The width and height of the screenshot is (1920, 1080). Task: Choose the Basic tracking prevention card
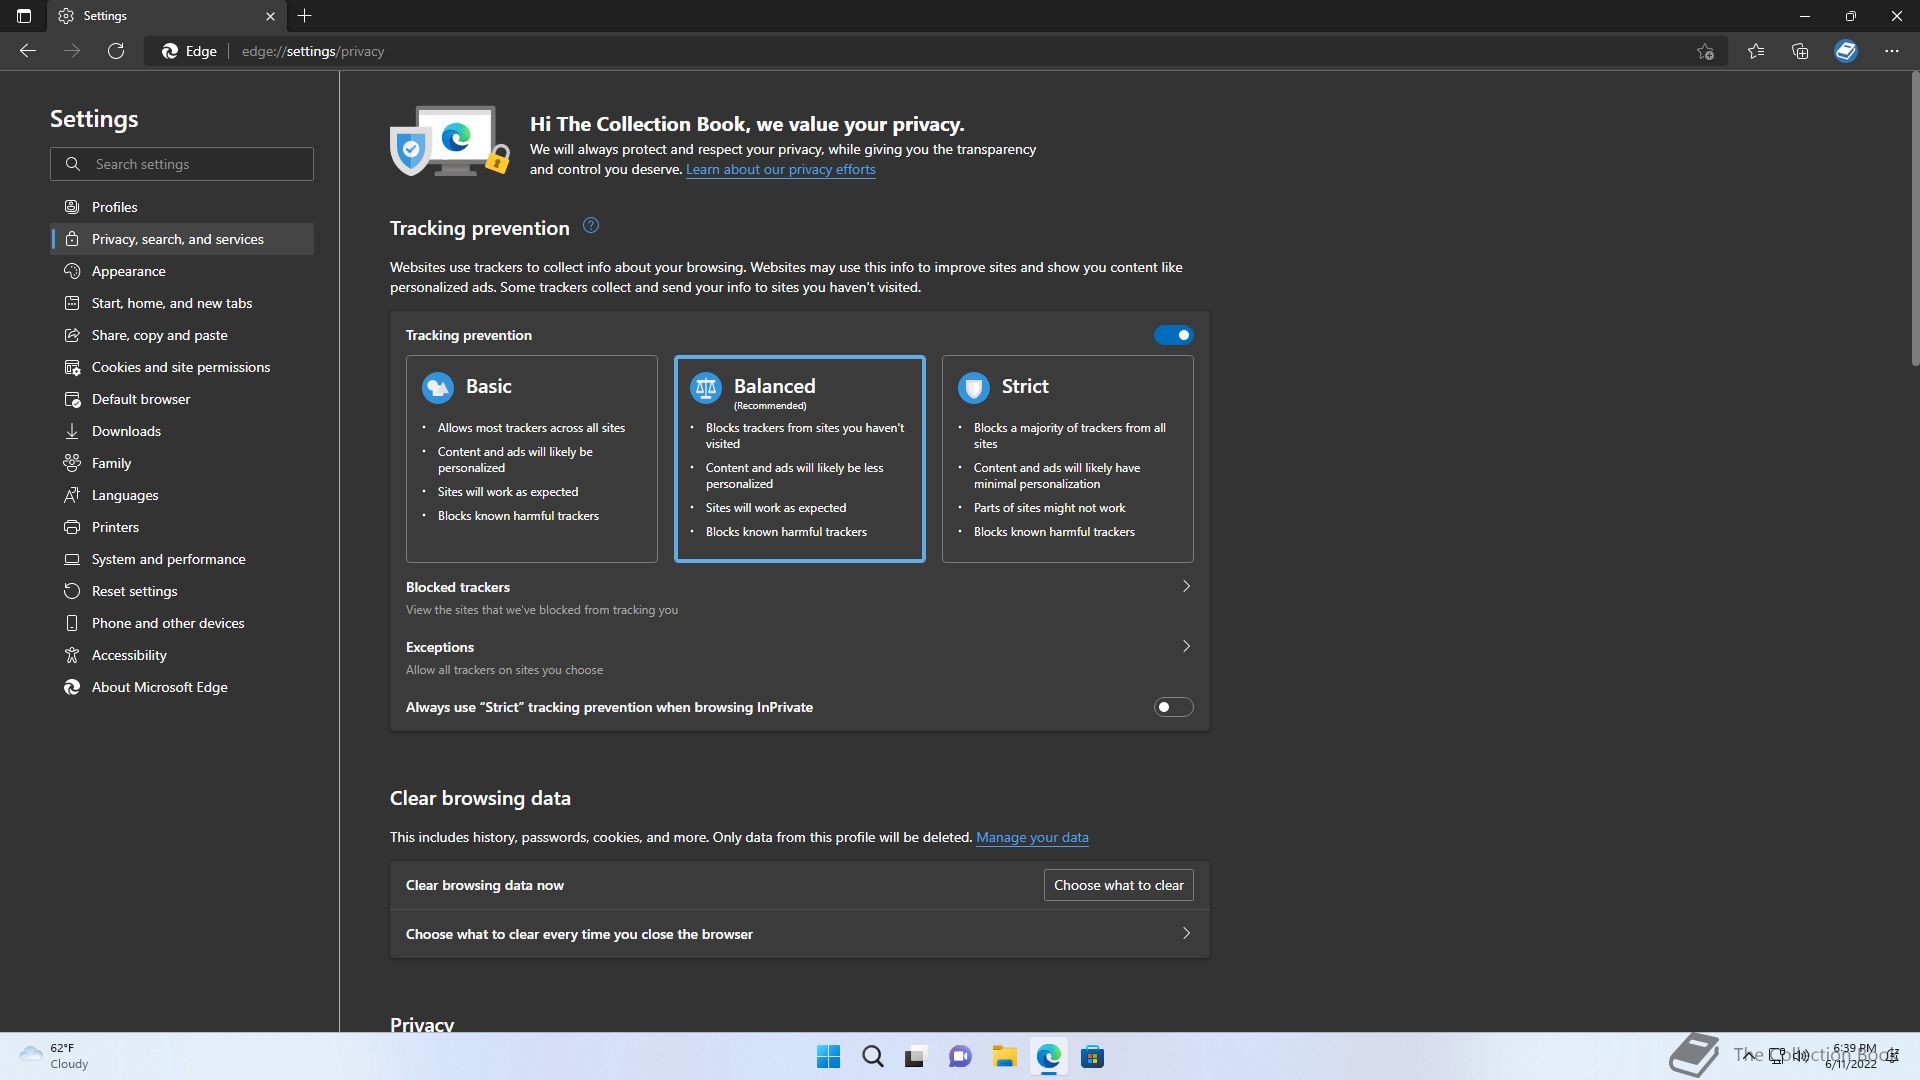[531, 458]
